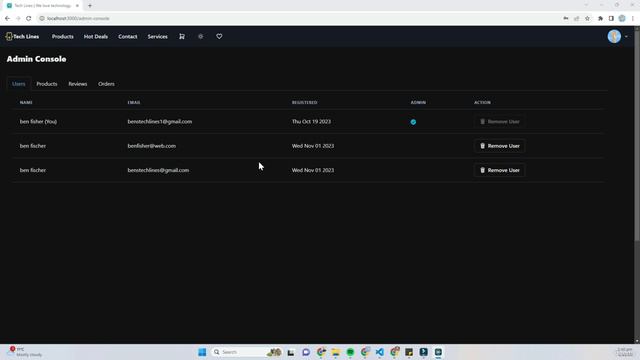This screenshot has height=360, width=640.
Task: Open the Contact nav link
Action: pos(128,36)
